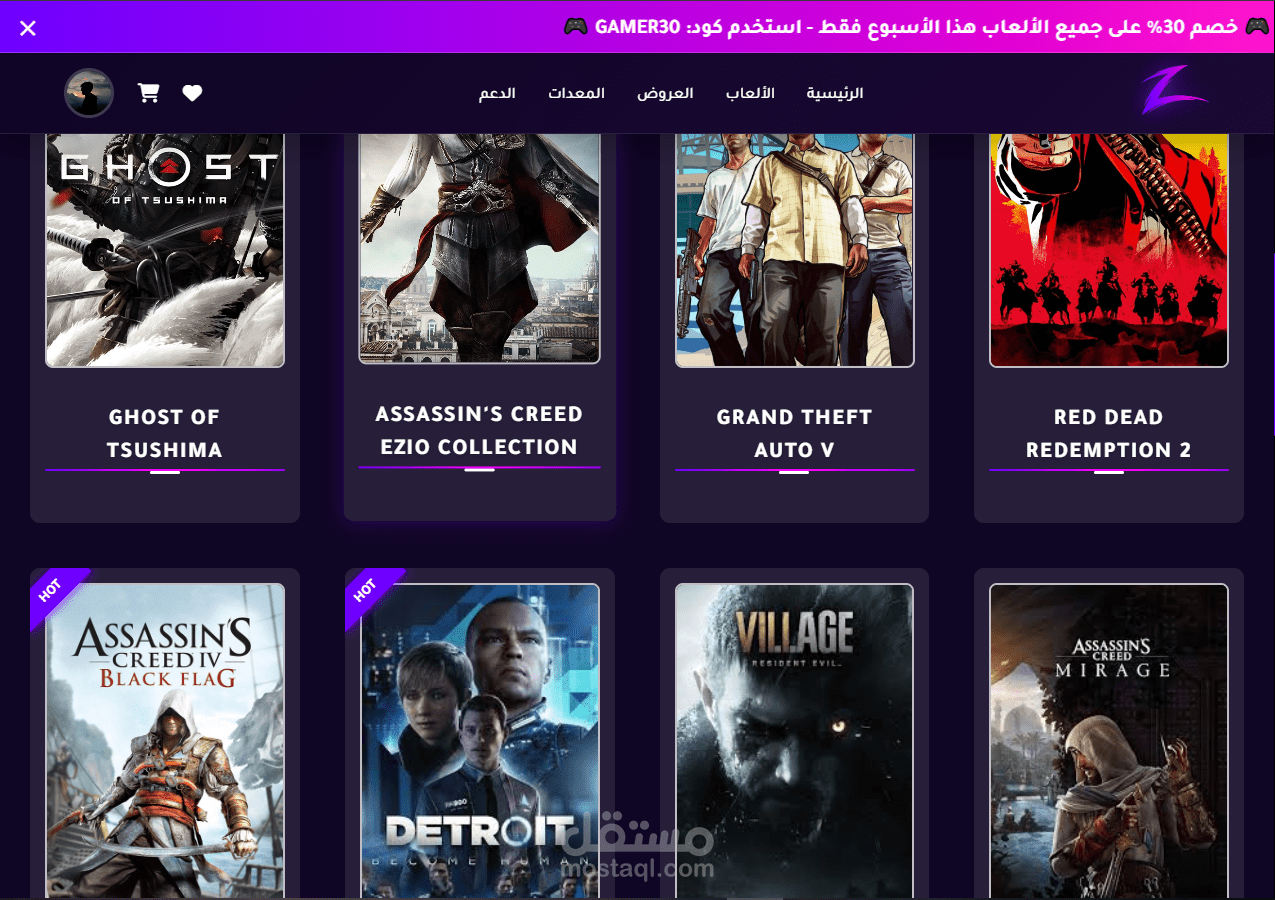Click the purple Z site logo

(1175, 92)
